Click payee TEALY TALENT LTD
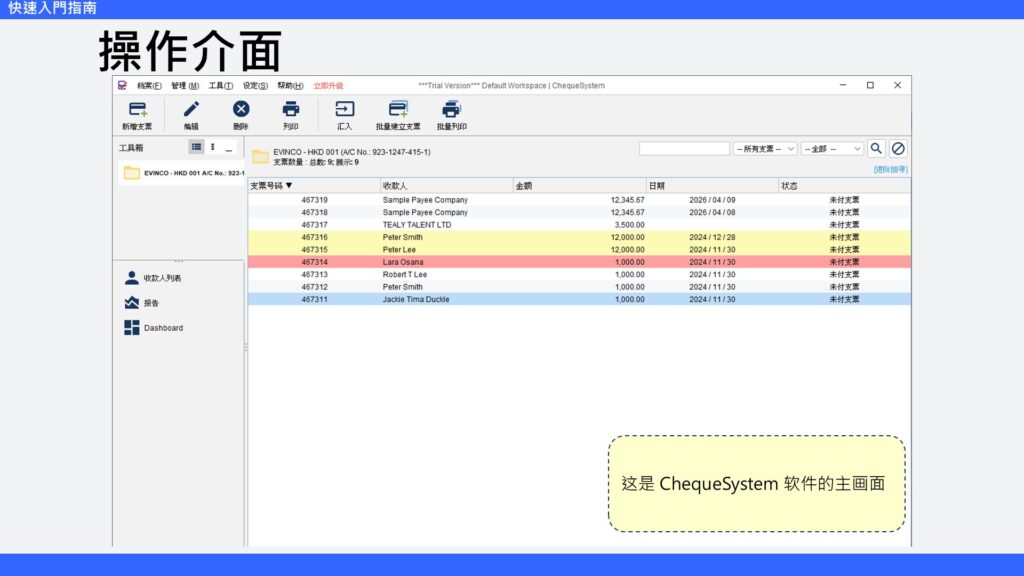 (417, 225)
